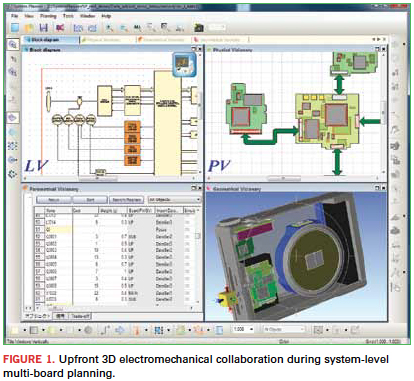Click the blue arrow icon in bottom toolbar

click(x=120, y=330)
